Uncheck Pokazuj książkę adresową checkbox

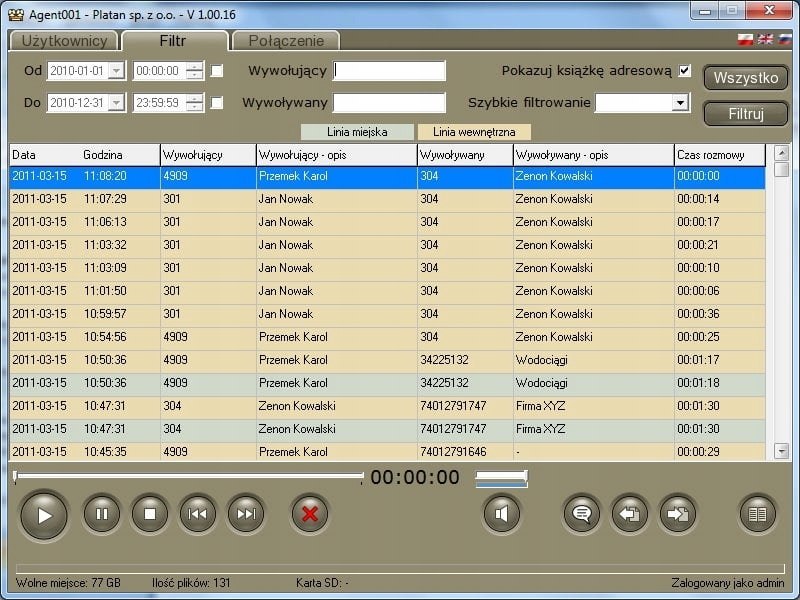click(685, 70)
